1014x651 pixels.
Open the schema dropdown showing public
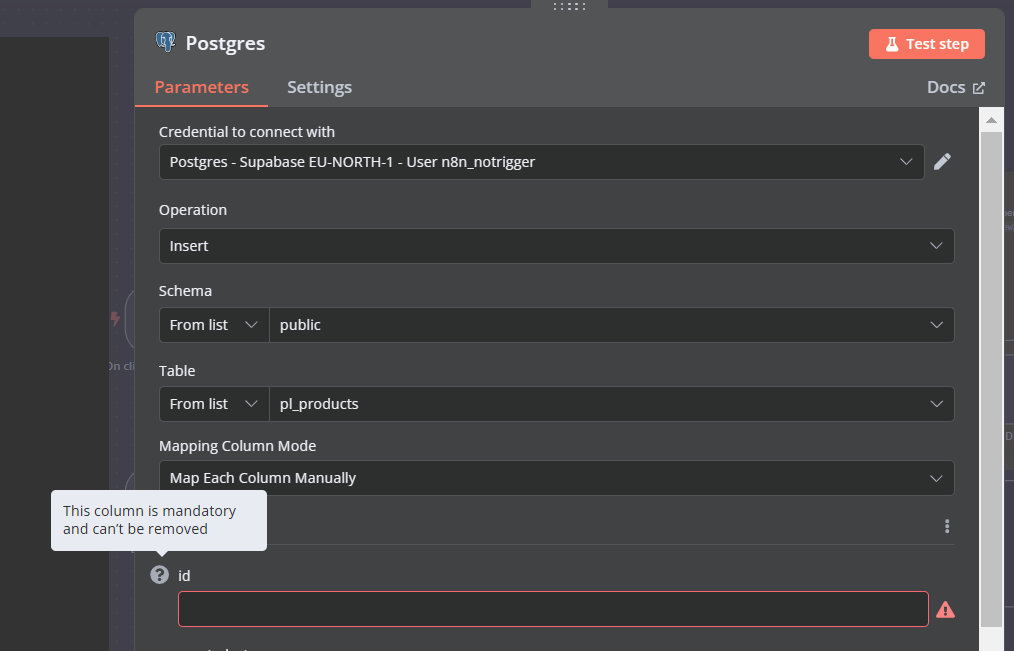(x=611, y=325)
